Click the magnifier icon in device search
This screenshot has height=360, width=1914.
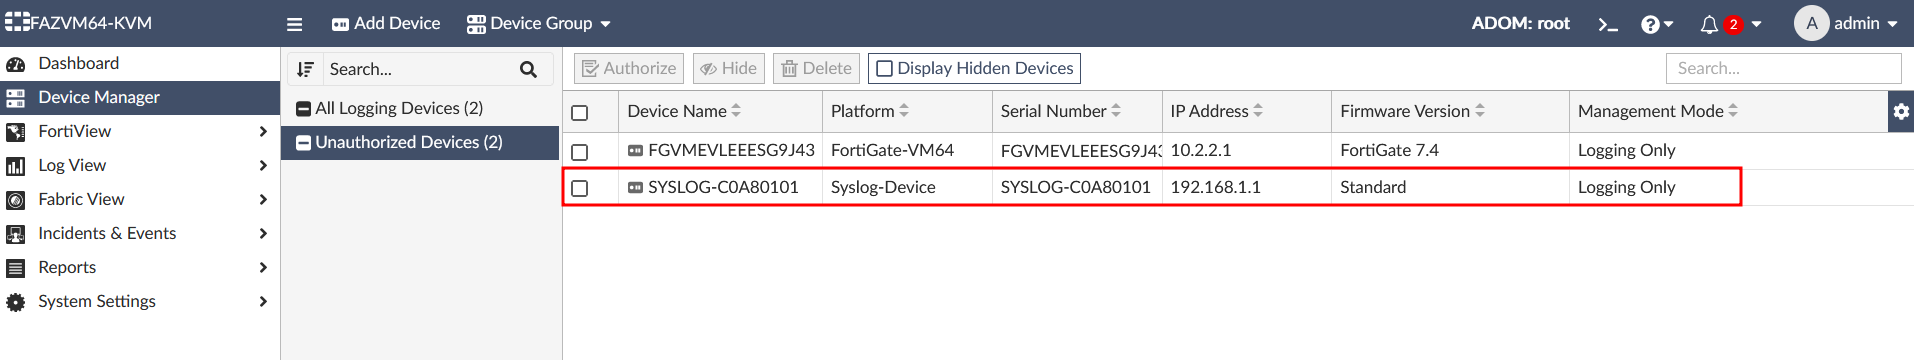[x=528, y=69]
